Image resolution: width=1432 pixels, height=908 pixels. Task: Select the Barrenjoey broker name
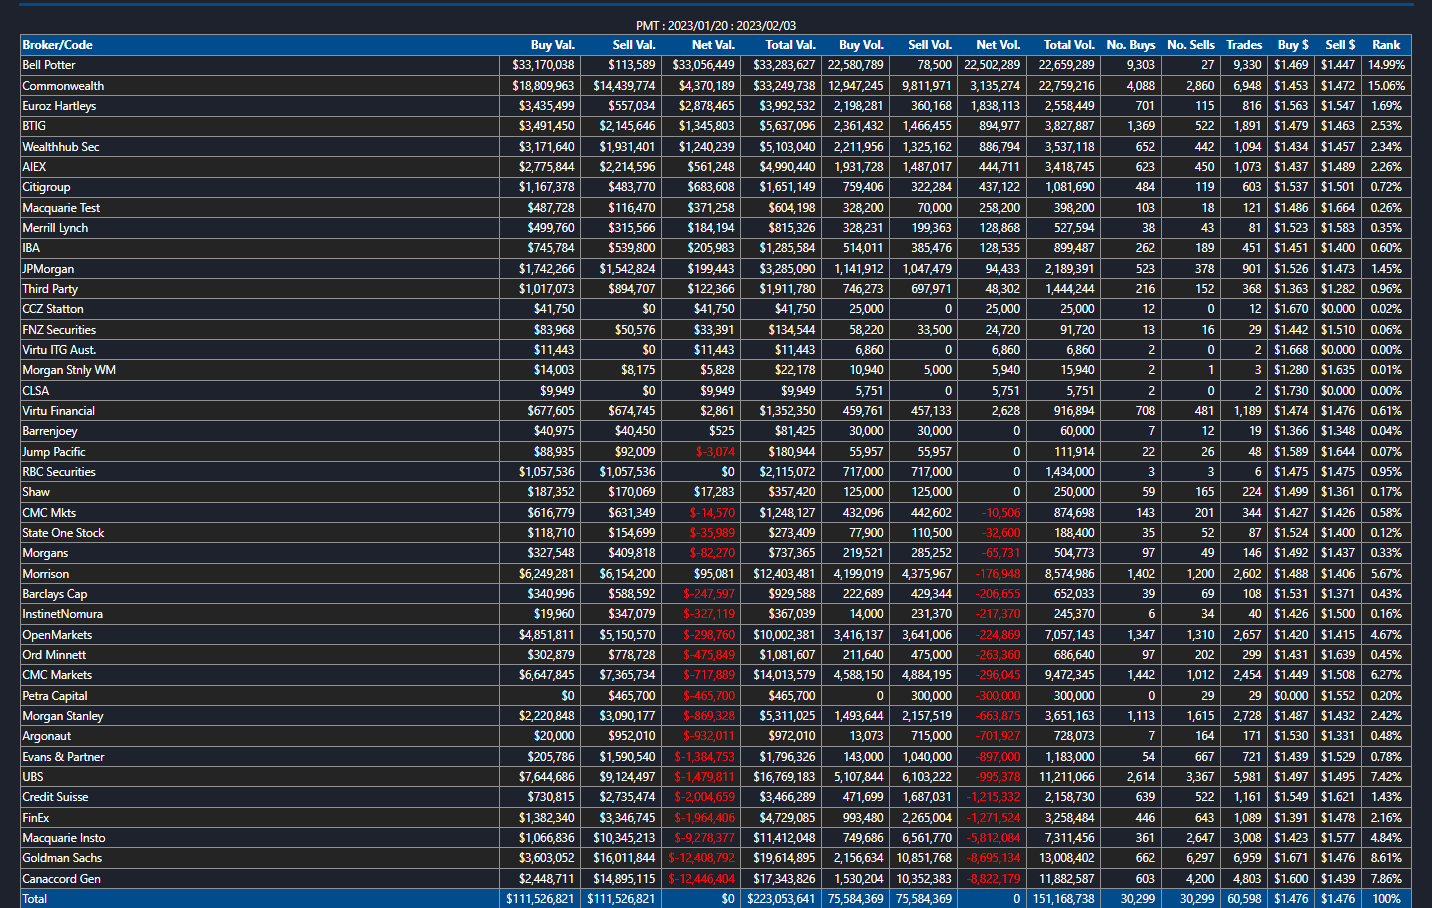[x=50, y=431]
